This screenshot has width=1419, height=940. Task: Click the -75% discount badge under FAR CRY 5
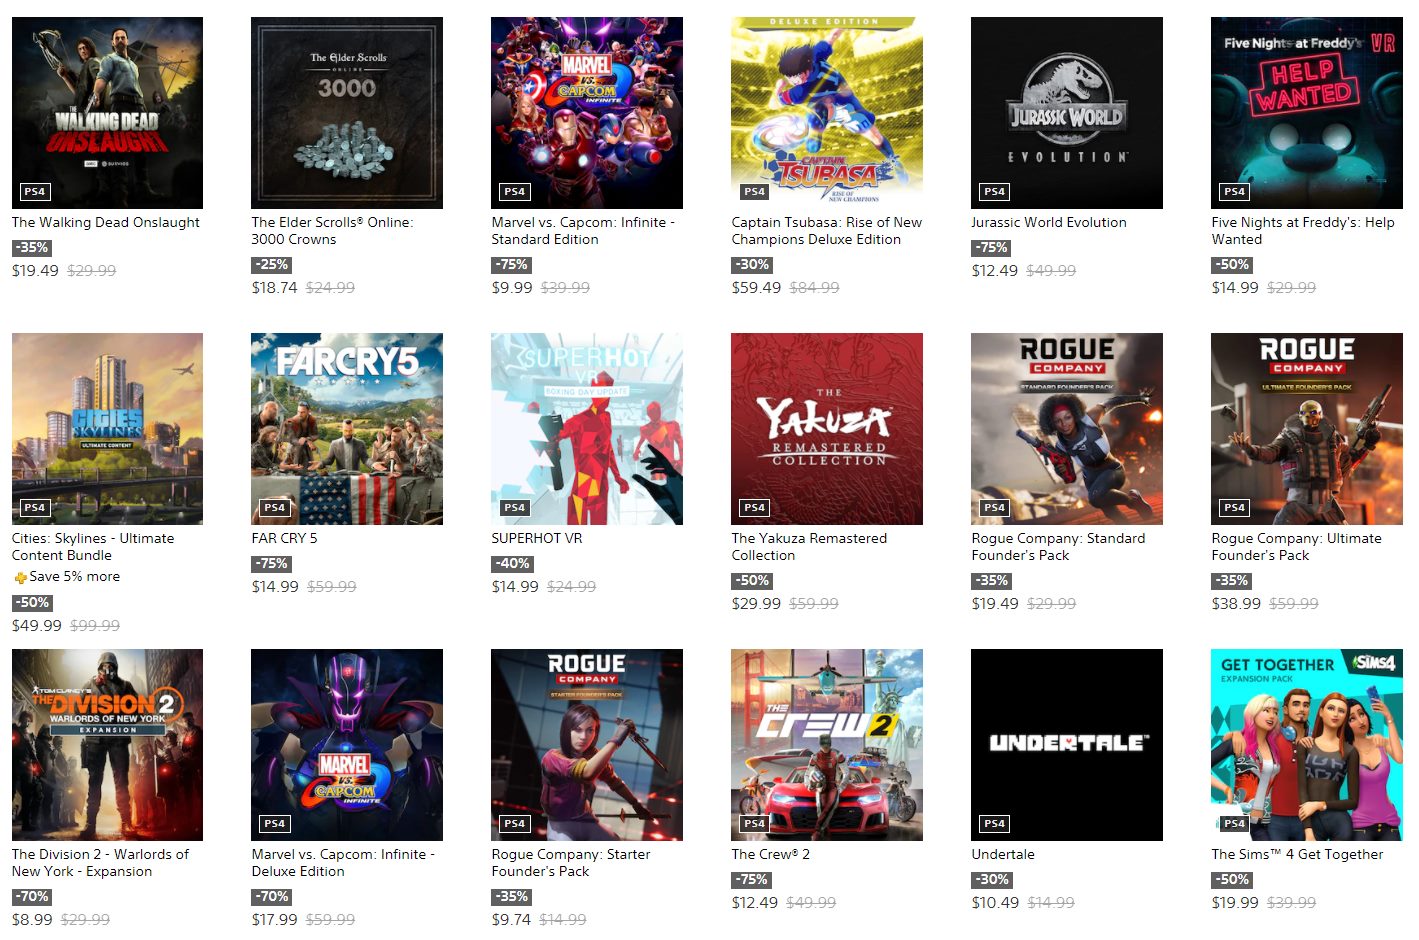coord(271,564)
